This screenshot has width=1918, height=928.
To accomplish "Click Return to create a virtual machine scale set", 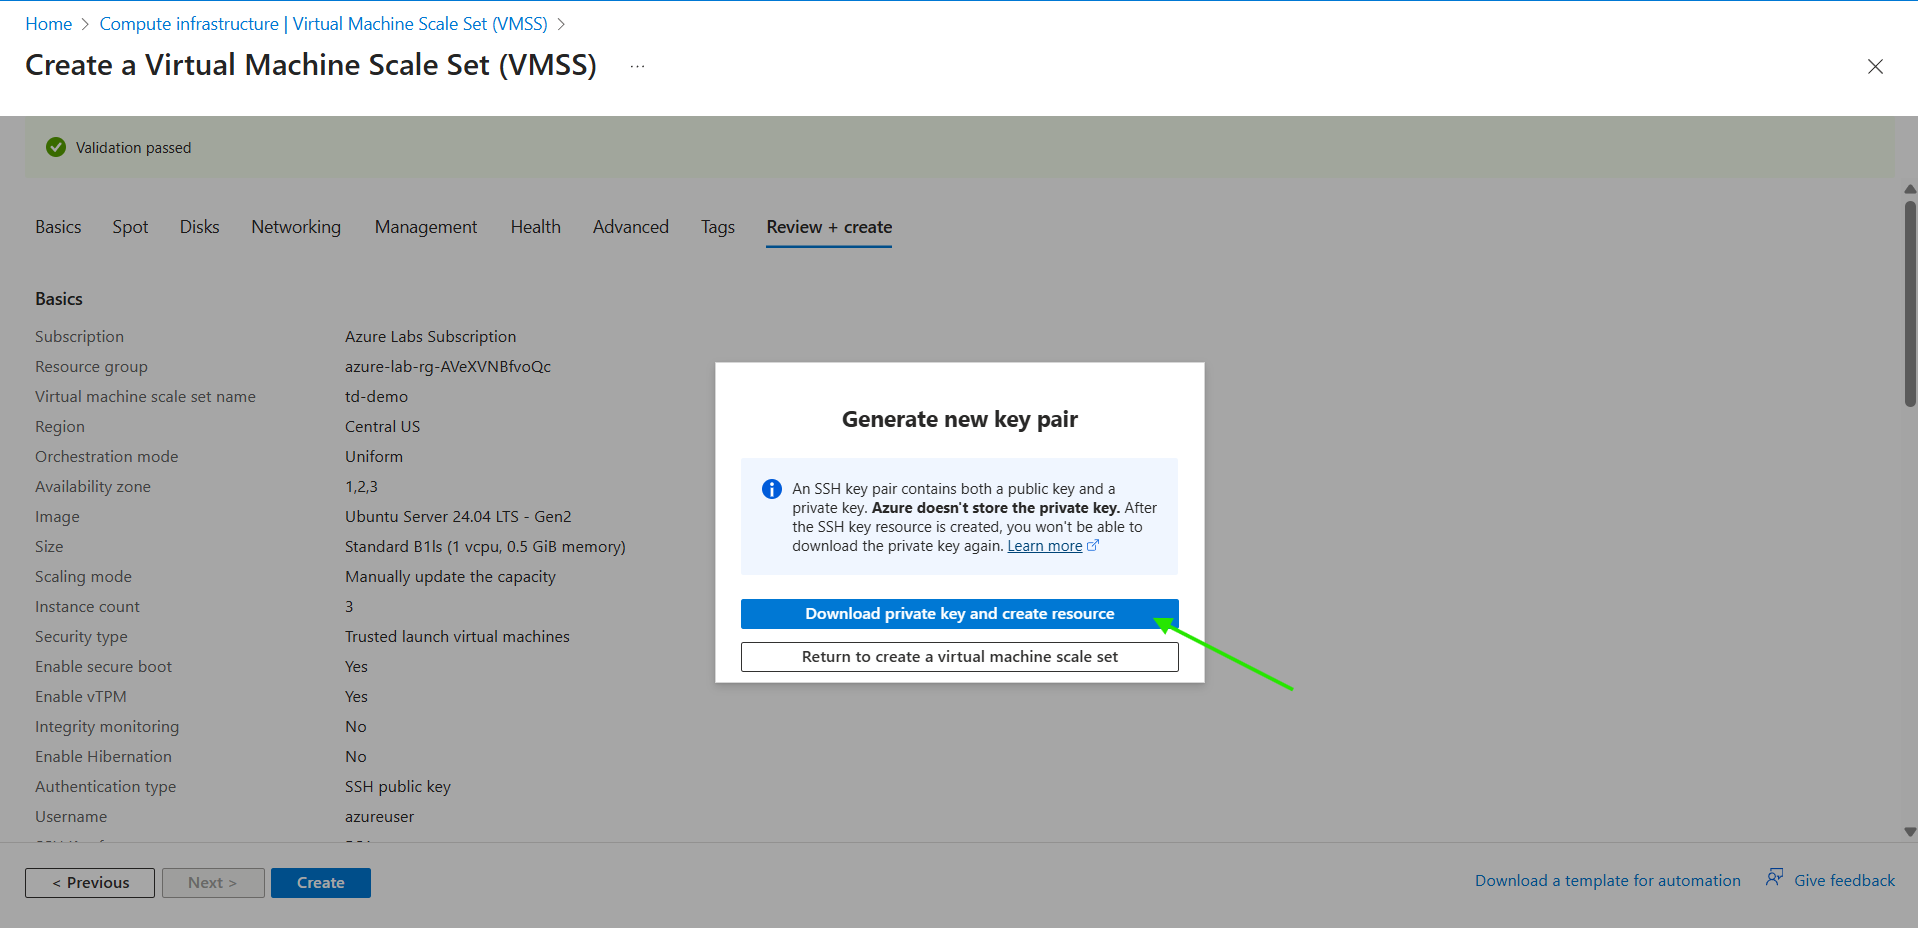I will (958, 657).
